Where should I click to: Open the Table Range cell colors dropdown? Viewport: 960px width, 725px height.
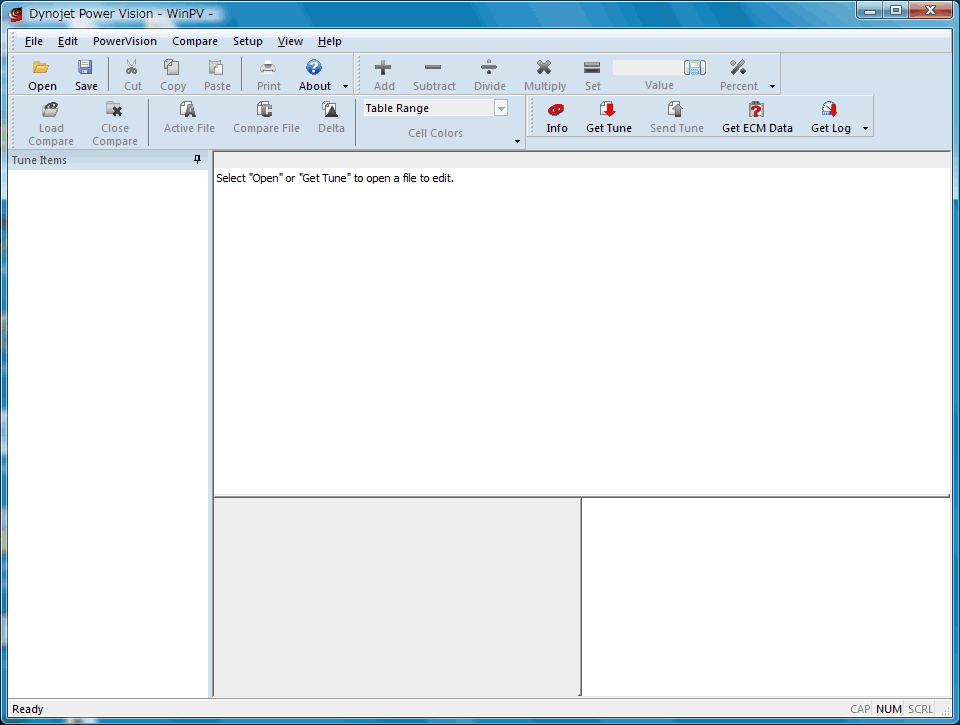point(501,108)
